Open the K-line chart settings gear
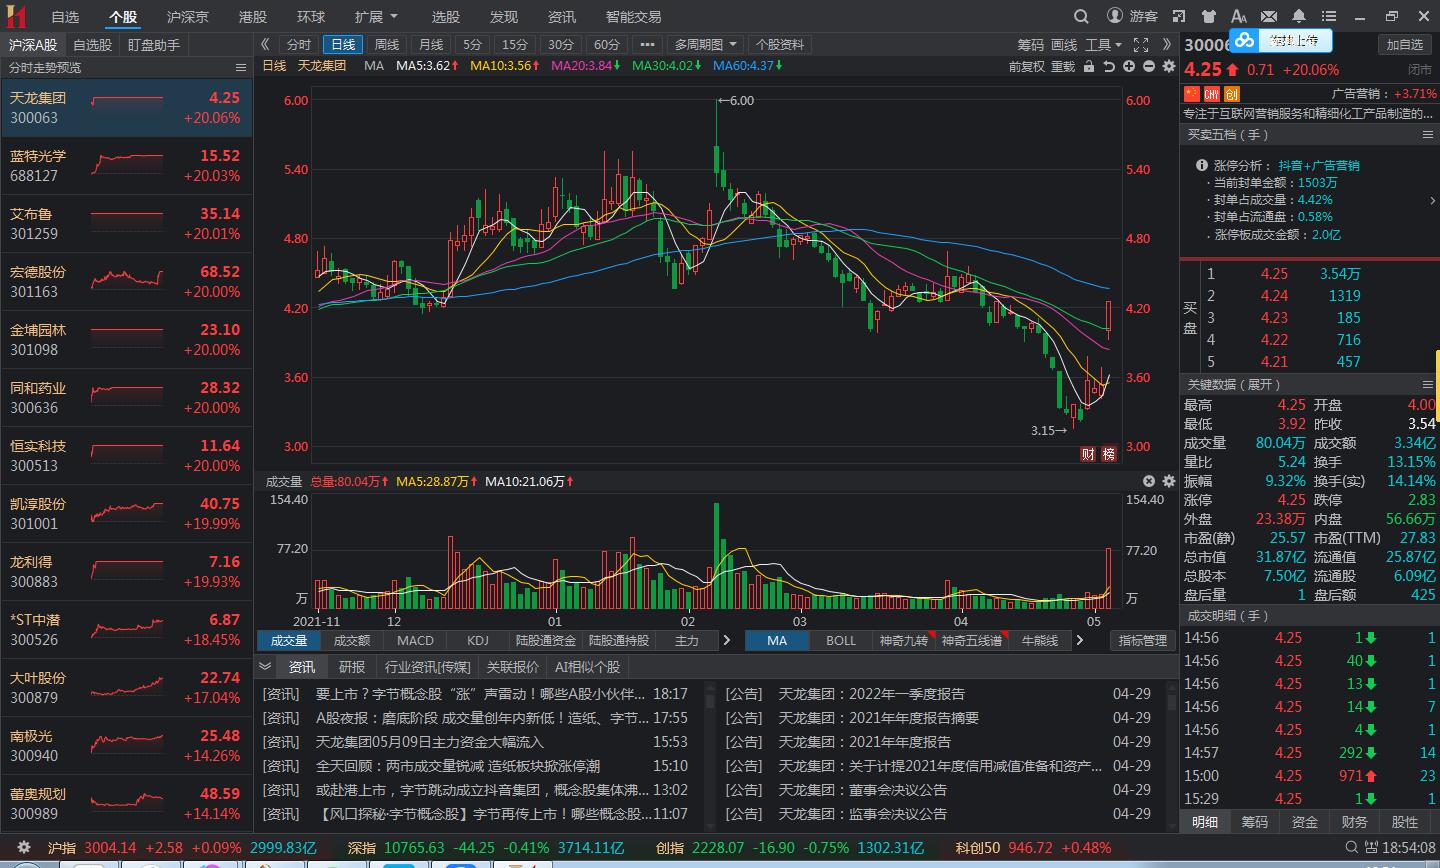 point(1169,66)
